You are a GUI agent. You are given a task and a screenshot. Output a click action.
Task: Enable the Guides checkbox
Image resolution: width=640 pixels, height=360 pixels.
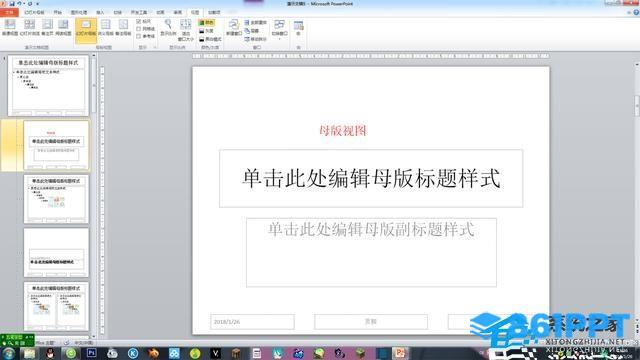145,36
